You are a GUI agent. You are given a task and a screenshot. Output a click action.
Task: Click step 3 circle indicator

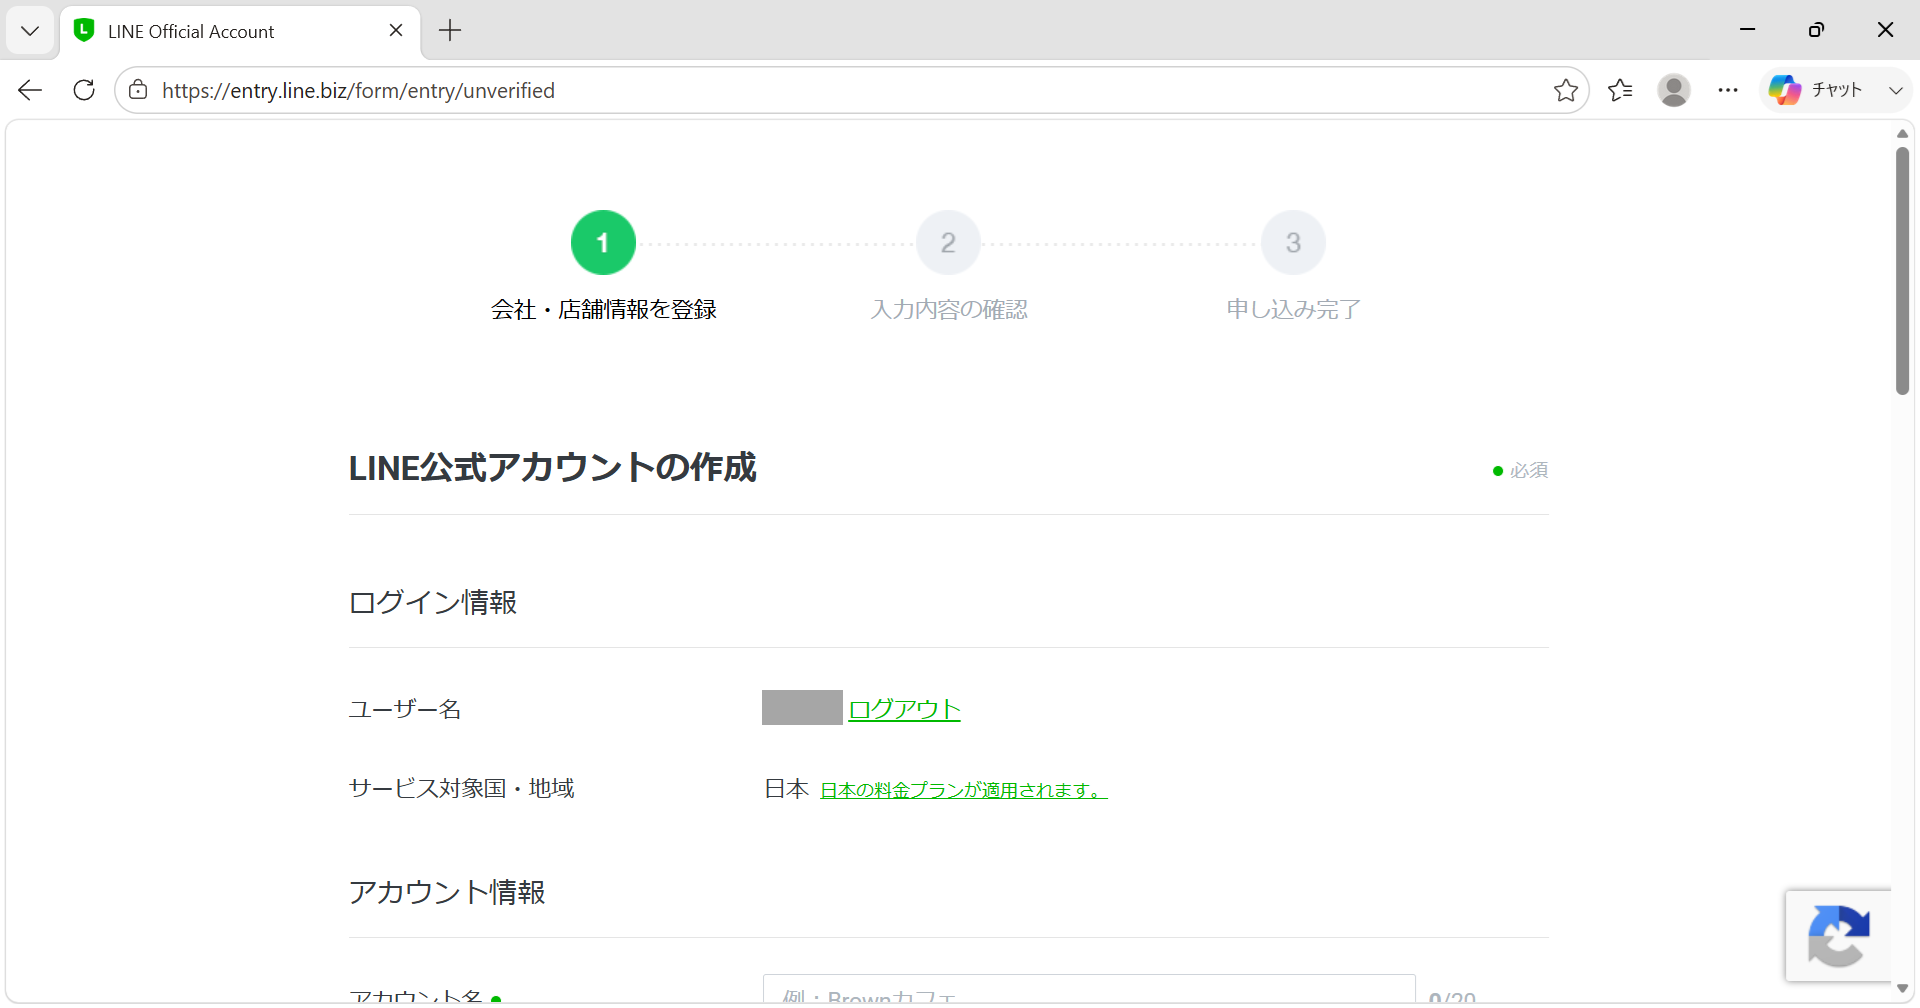[x=1293, y=242]
